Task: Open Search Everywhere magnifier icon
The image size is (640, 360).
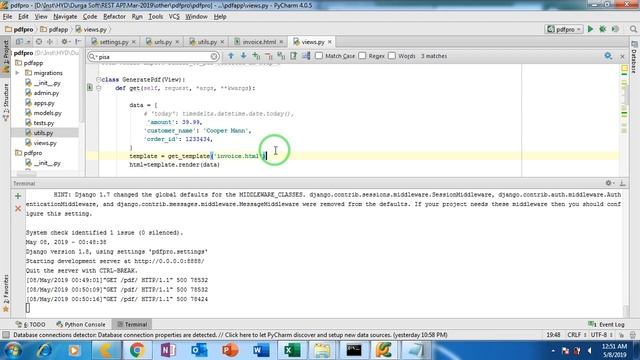Action: (x=633, y=29)
